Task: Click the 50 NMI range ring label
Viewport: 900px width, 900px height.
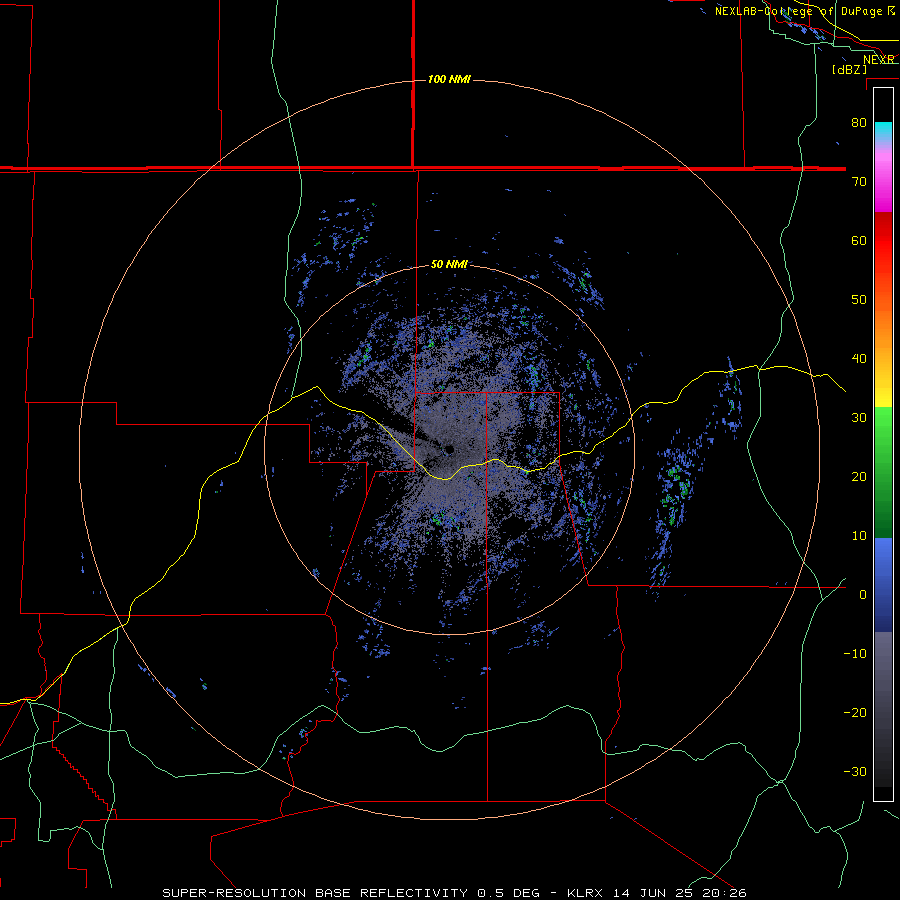Action: (449, 265)
